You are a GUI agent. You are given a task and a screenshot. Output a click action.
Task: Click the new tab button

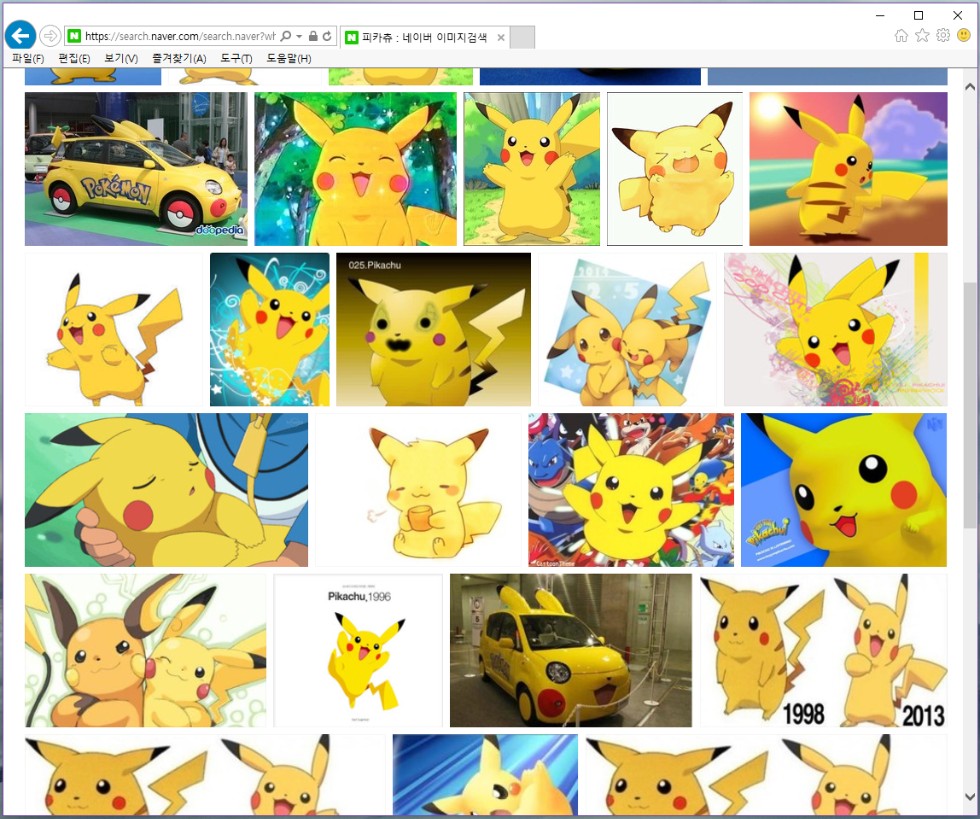(523, 38)
